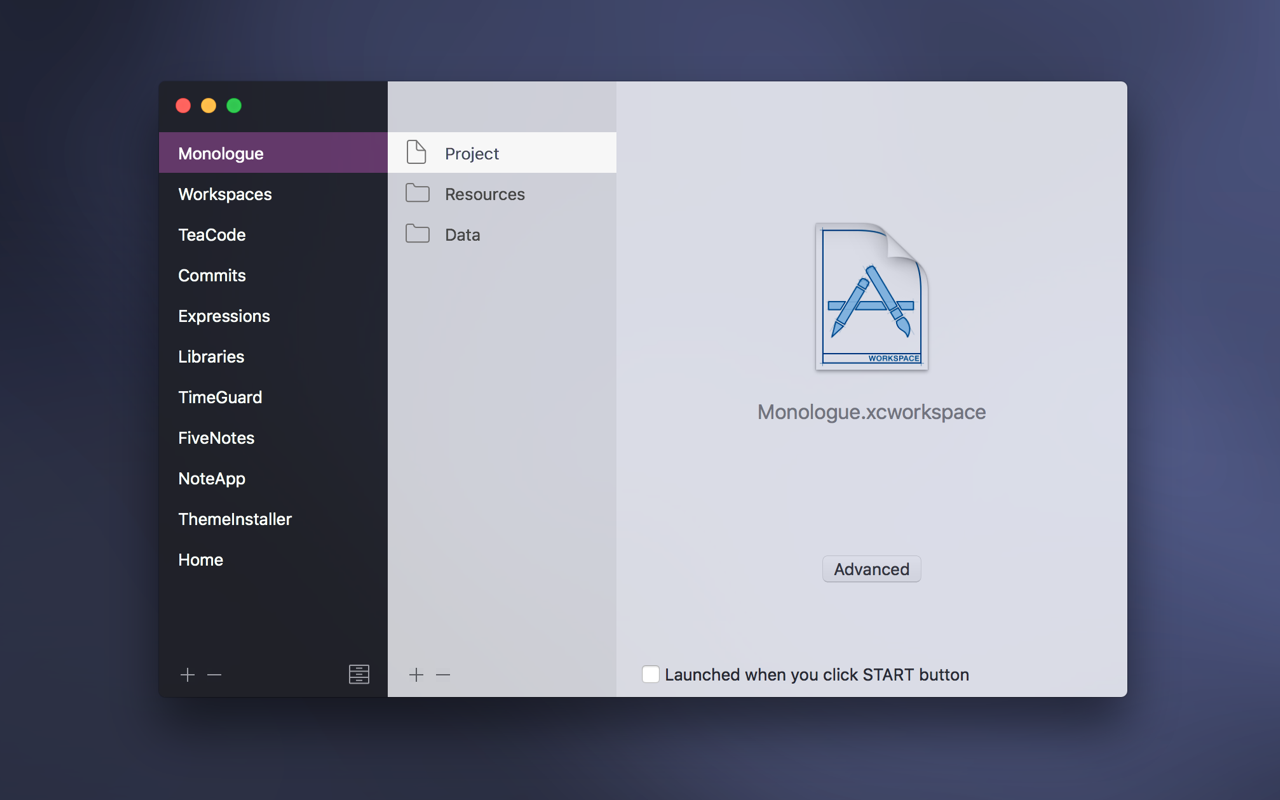This screenshot has width=1280, height=800.
Task: Open the FiveNotes project
Action: pos(216,438)
